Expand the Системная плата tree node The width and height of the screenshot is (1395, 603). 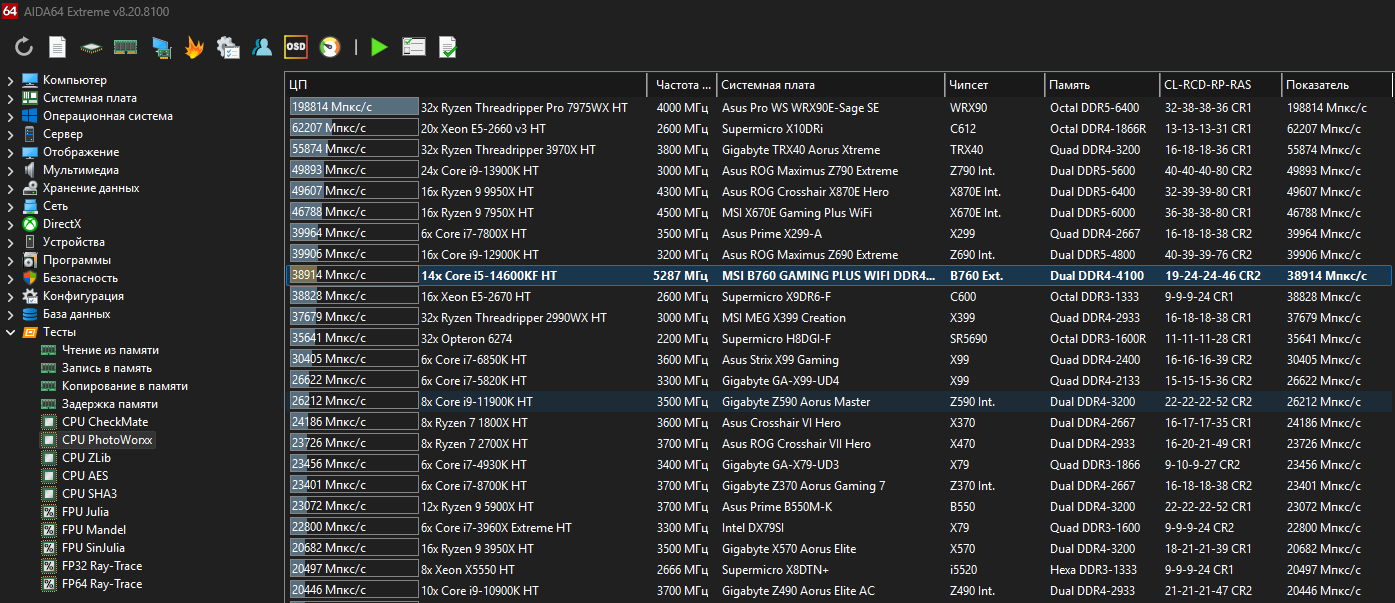point(10,98)
